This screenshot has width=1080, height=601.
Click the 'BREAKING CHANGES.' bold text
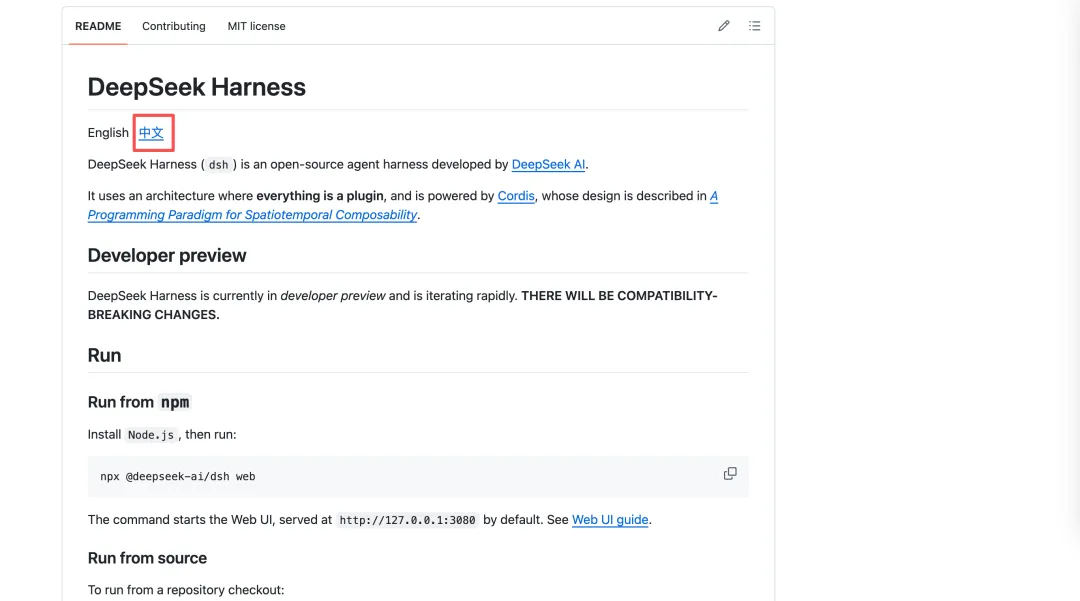154,315
